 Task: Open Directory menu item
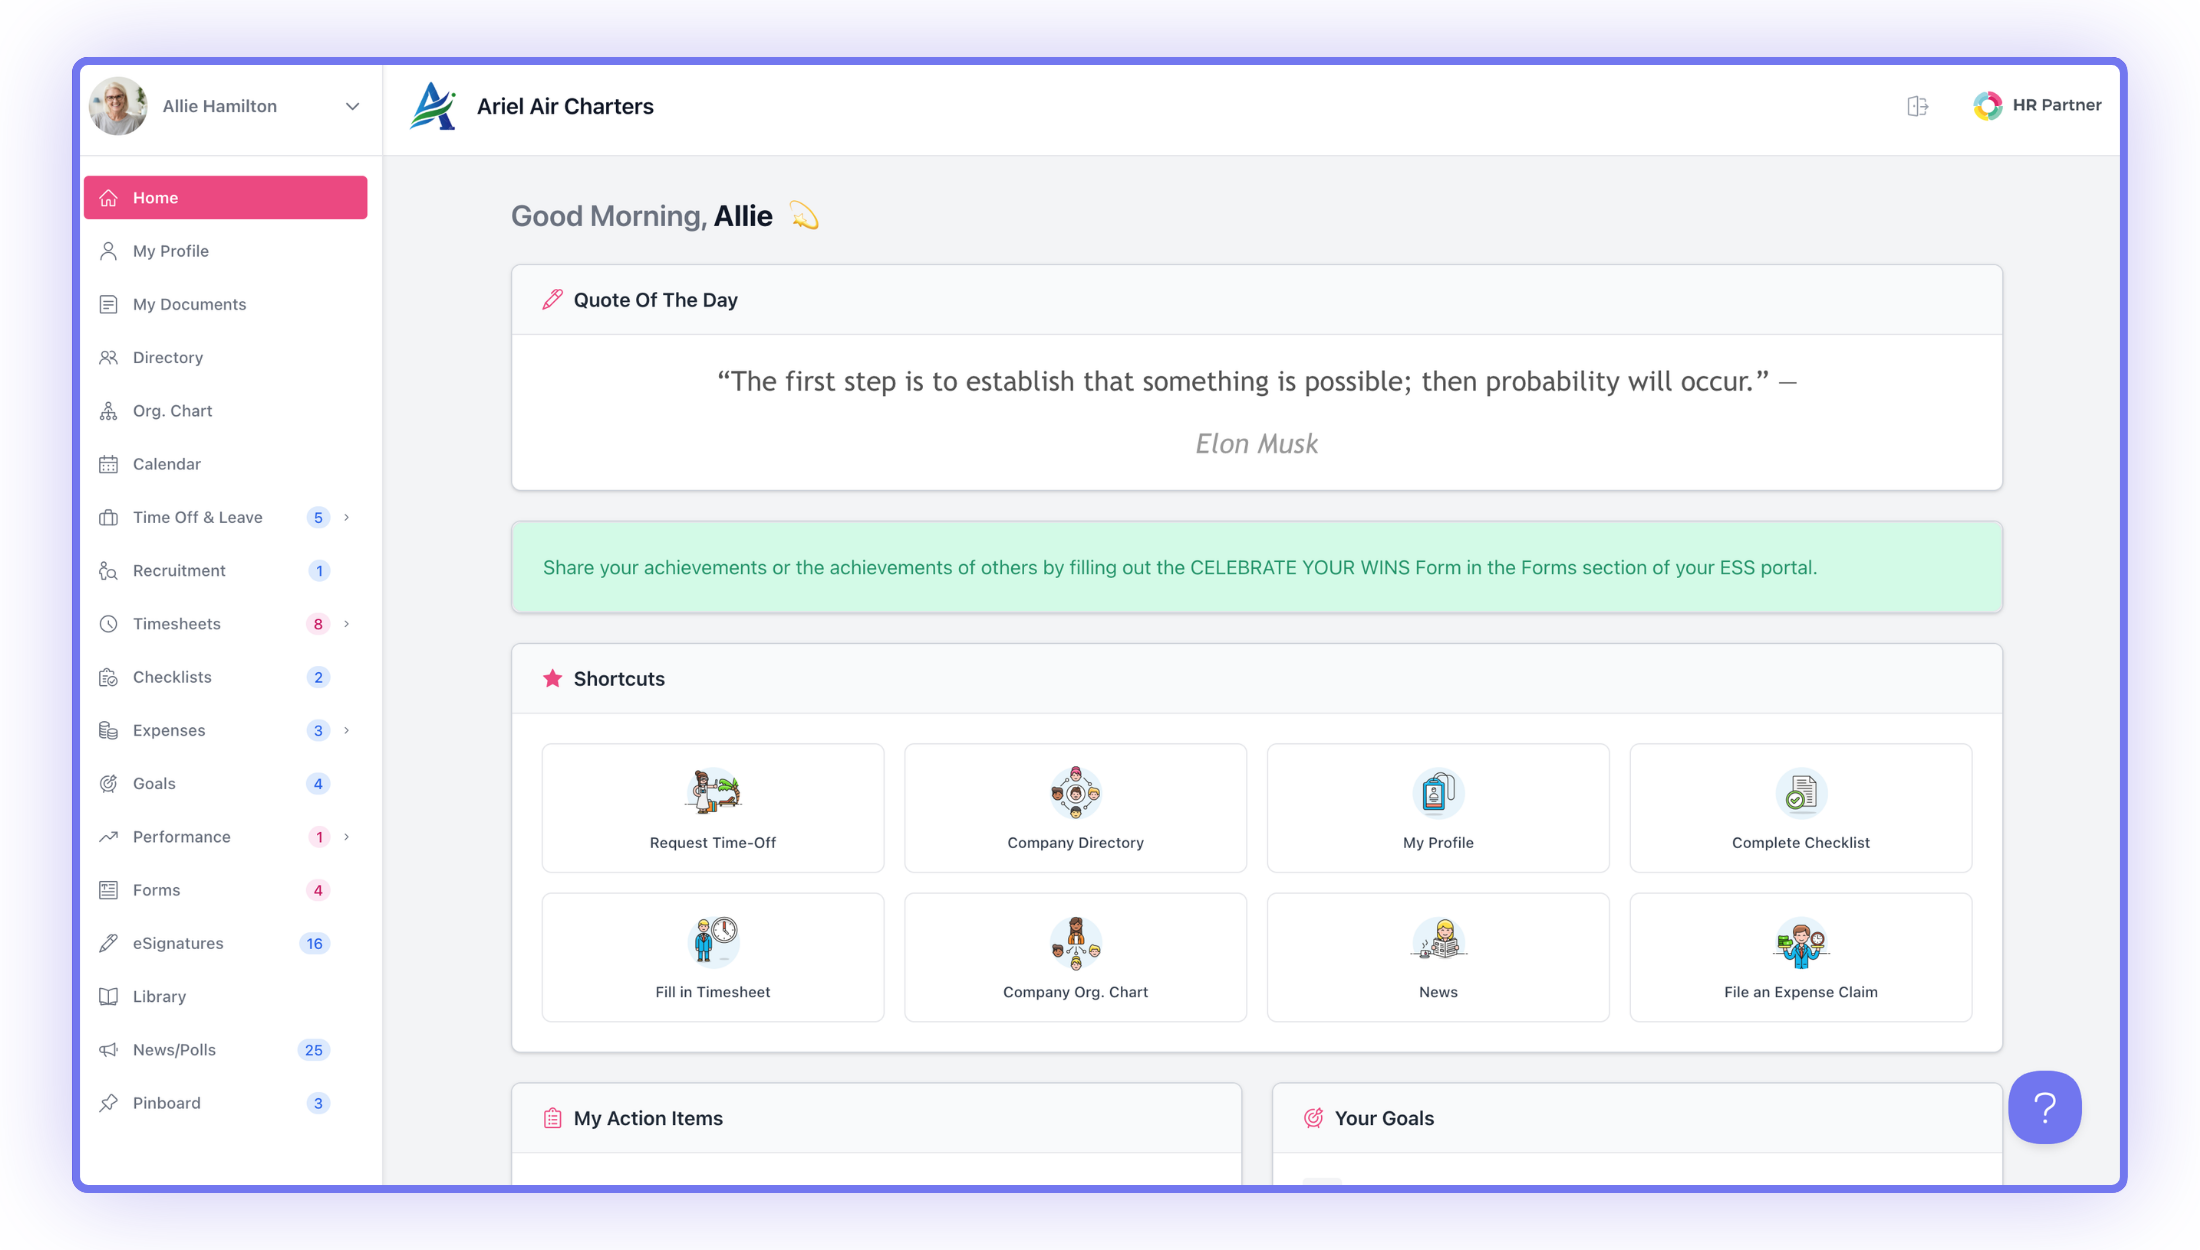point(225,357)
